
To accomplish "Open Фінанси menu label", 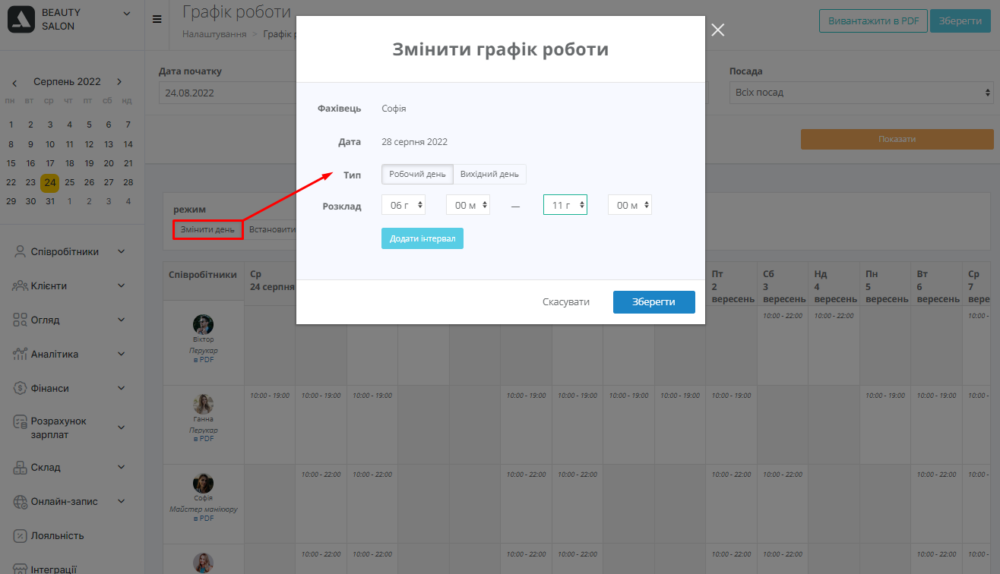I will click(50, 388).
